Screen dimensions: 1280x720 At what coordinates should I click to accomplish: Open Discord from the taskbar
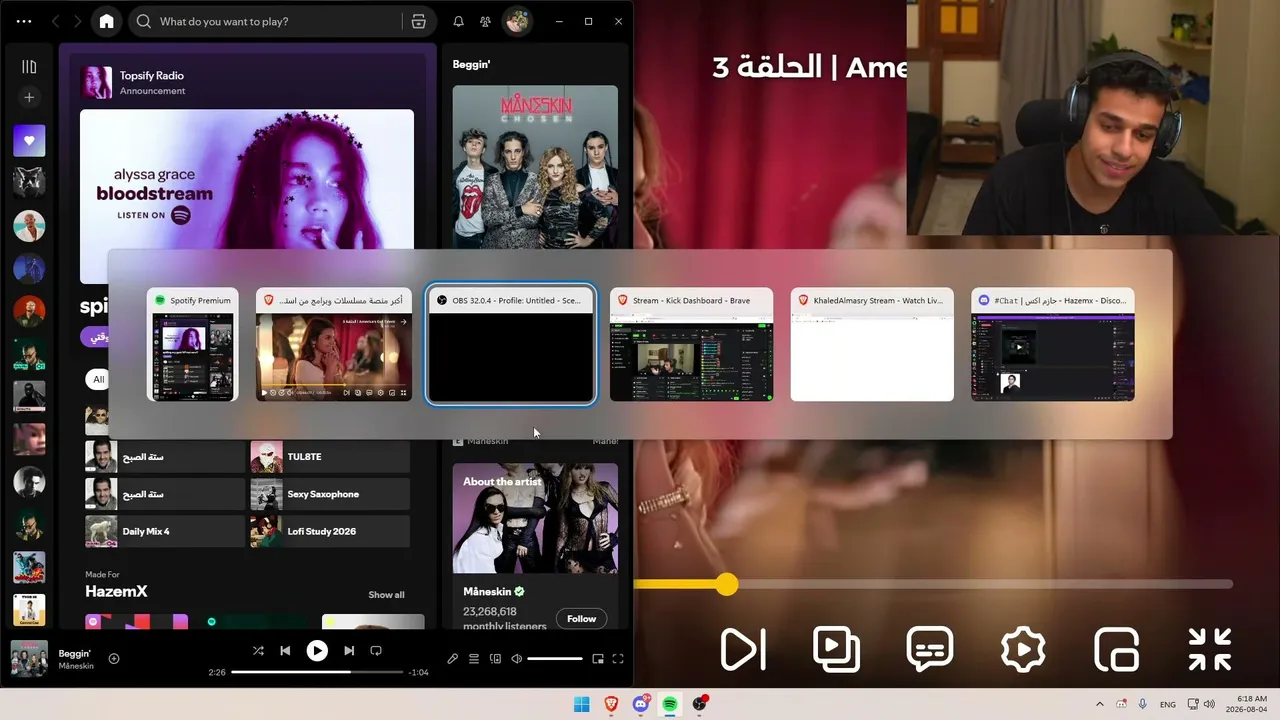[641, 704]
